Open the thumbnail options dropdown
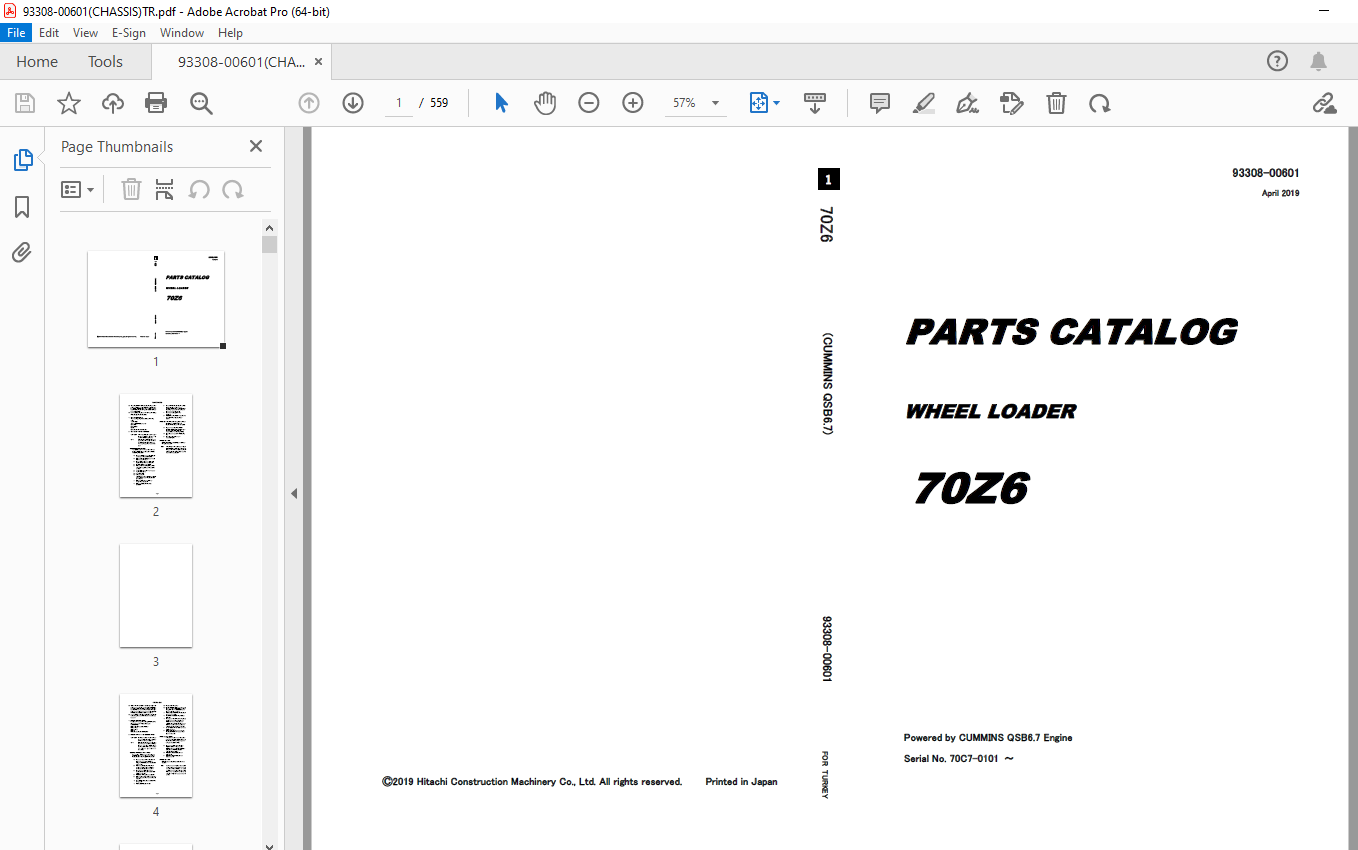The image size is (1358, 850). (x=78, y=189)
